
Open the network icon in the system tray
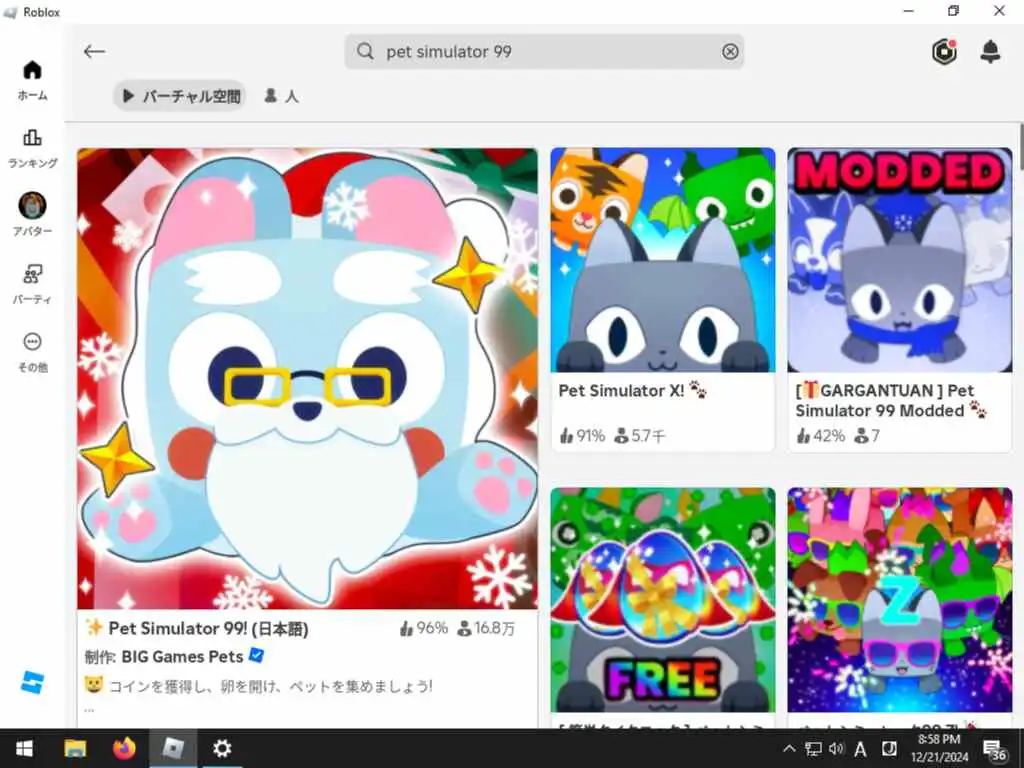(x=813, y=748)
